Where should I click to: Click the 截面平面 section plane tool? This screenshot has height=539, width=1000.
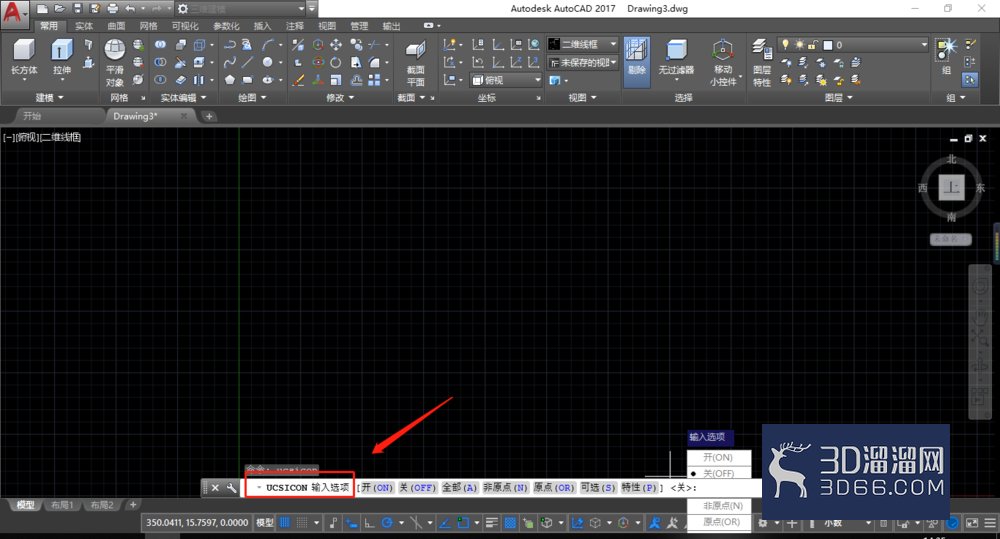click(416, 64)
